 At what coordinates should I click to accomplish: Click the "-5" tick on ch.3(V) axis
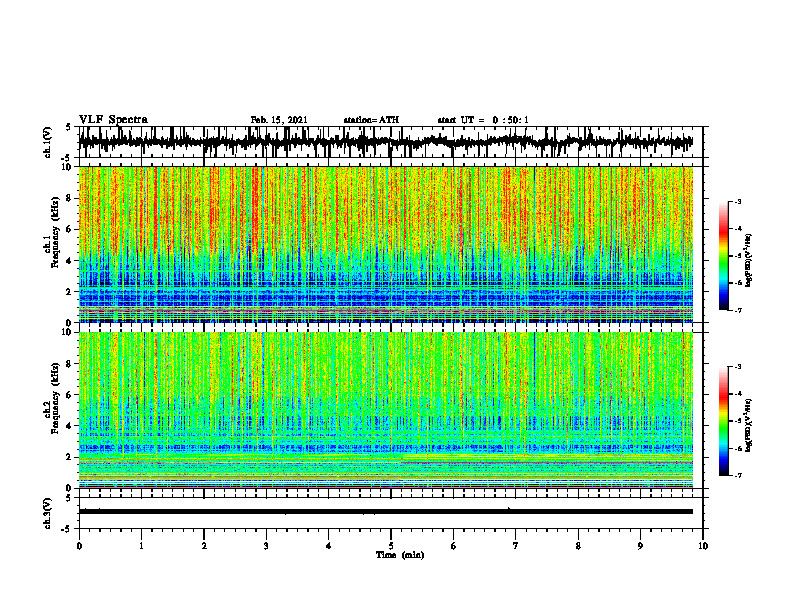(x=67, y=529)
